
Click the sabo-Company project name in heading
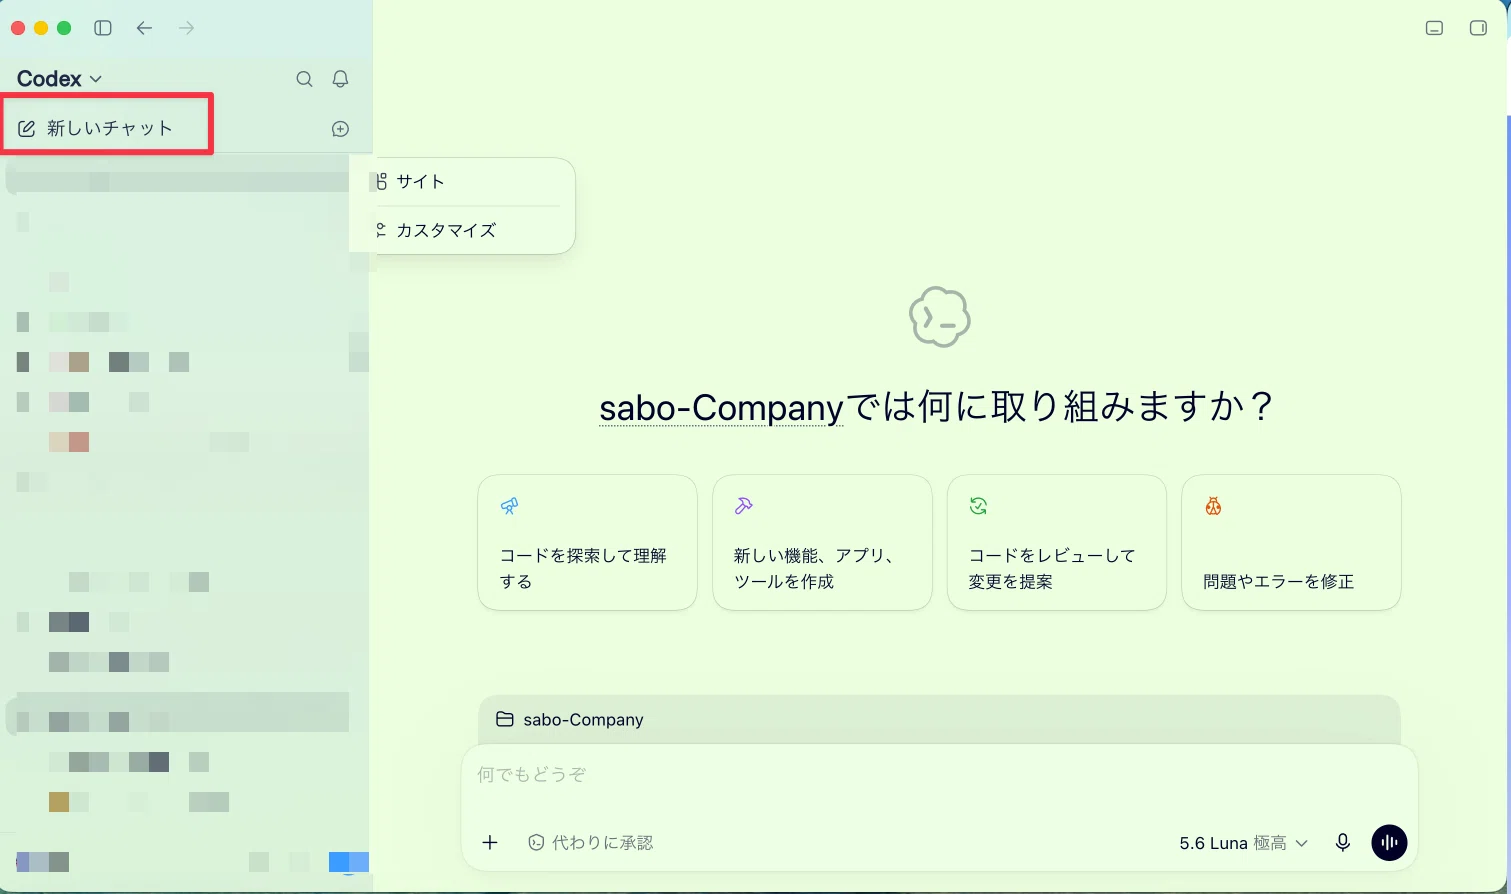tap(721, 408)
